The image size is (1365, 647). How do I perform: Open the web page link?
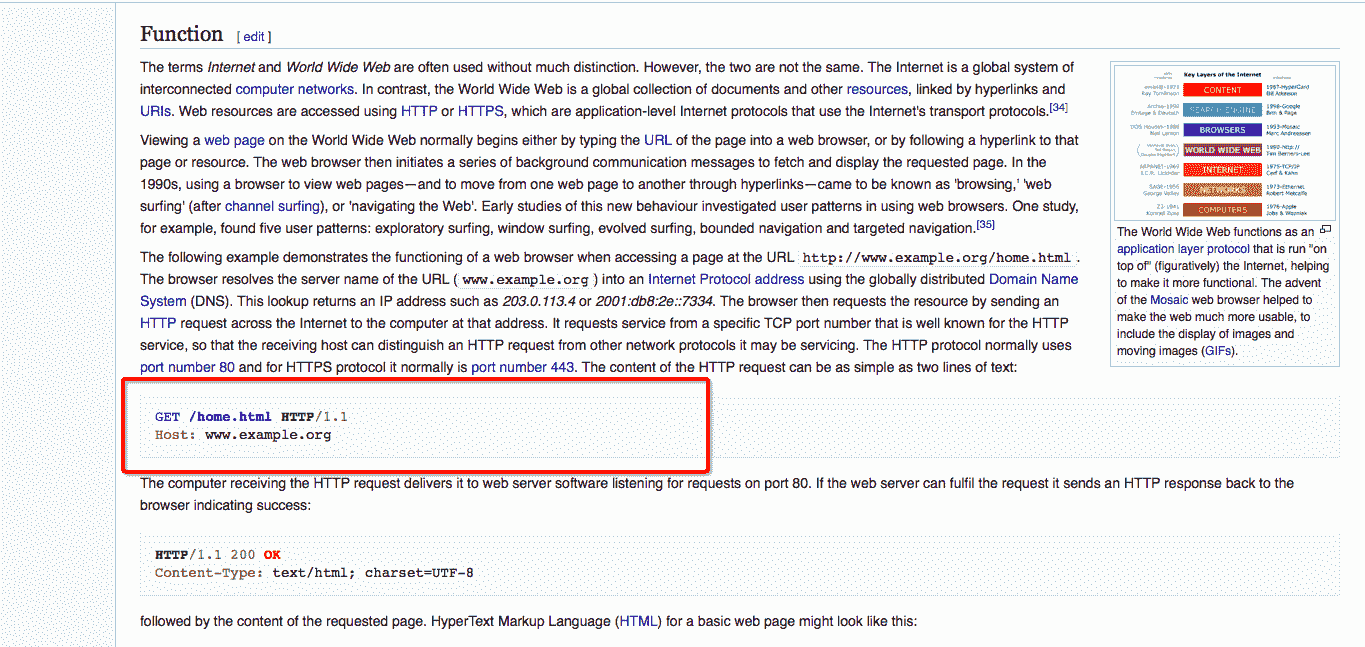(x=234, y=140)
